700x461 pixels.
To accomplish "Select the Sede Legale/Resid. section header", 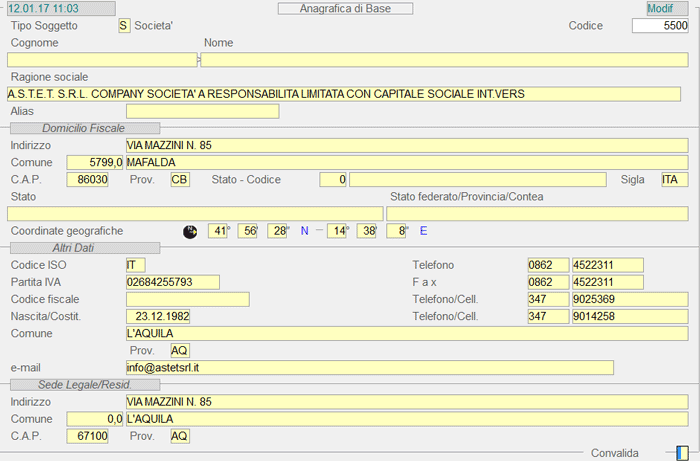I will tap(83, 384).
